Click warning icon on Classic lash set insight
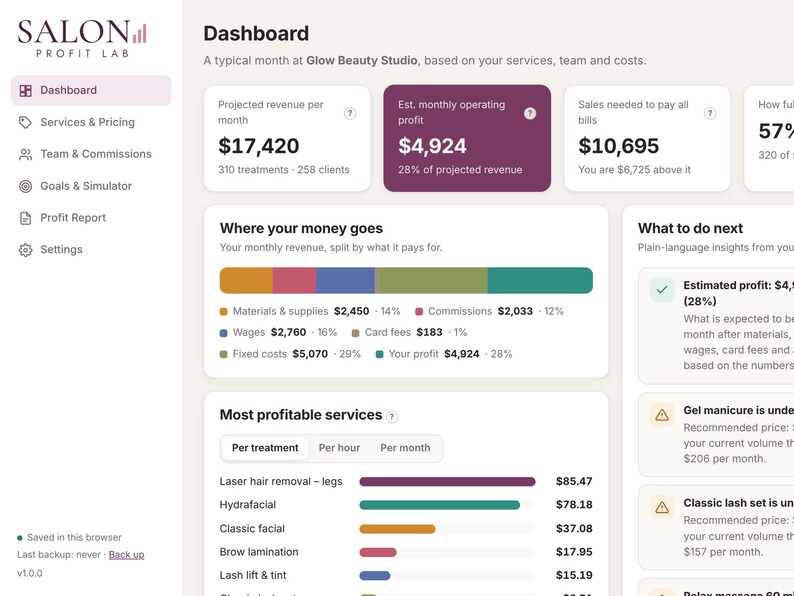The image size is (794, 596). [x=662, y=507]
